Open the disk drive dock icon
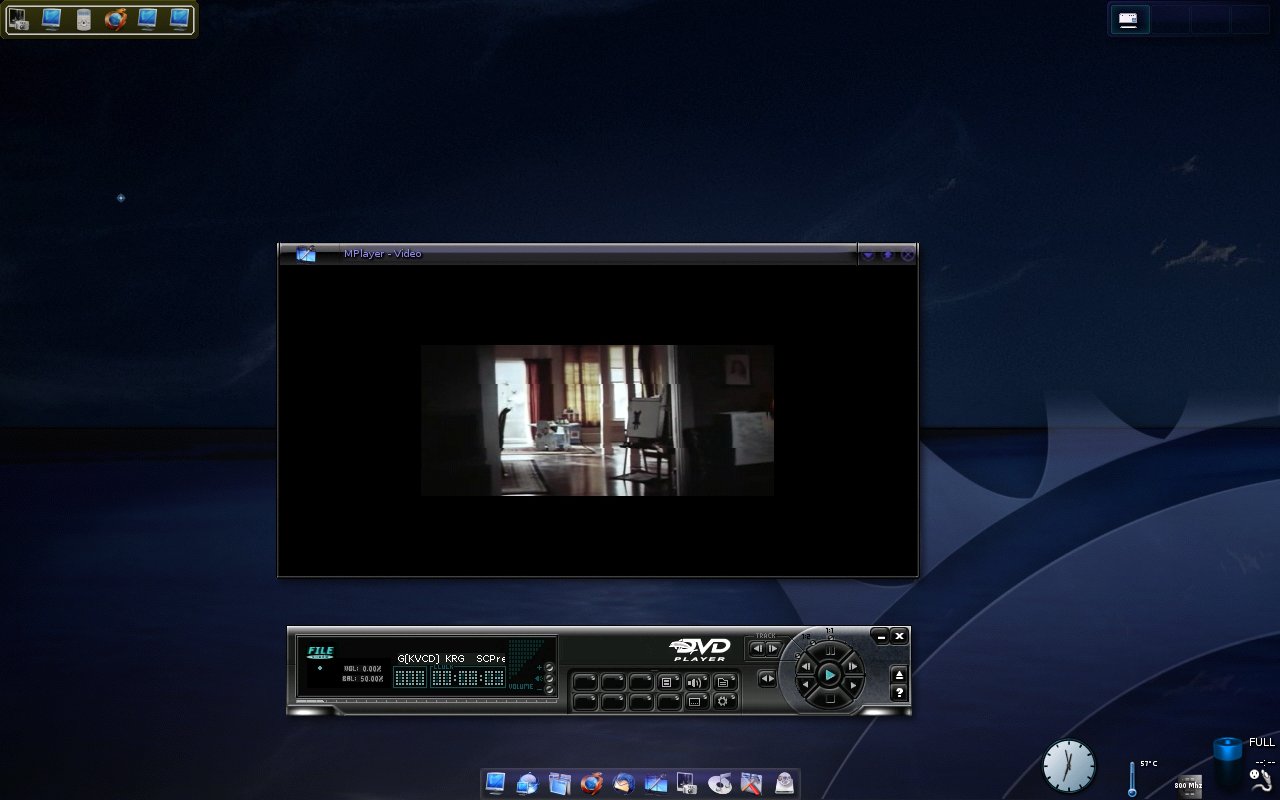 point(784,783)
